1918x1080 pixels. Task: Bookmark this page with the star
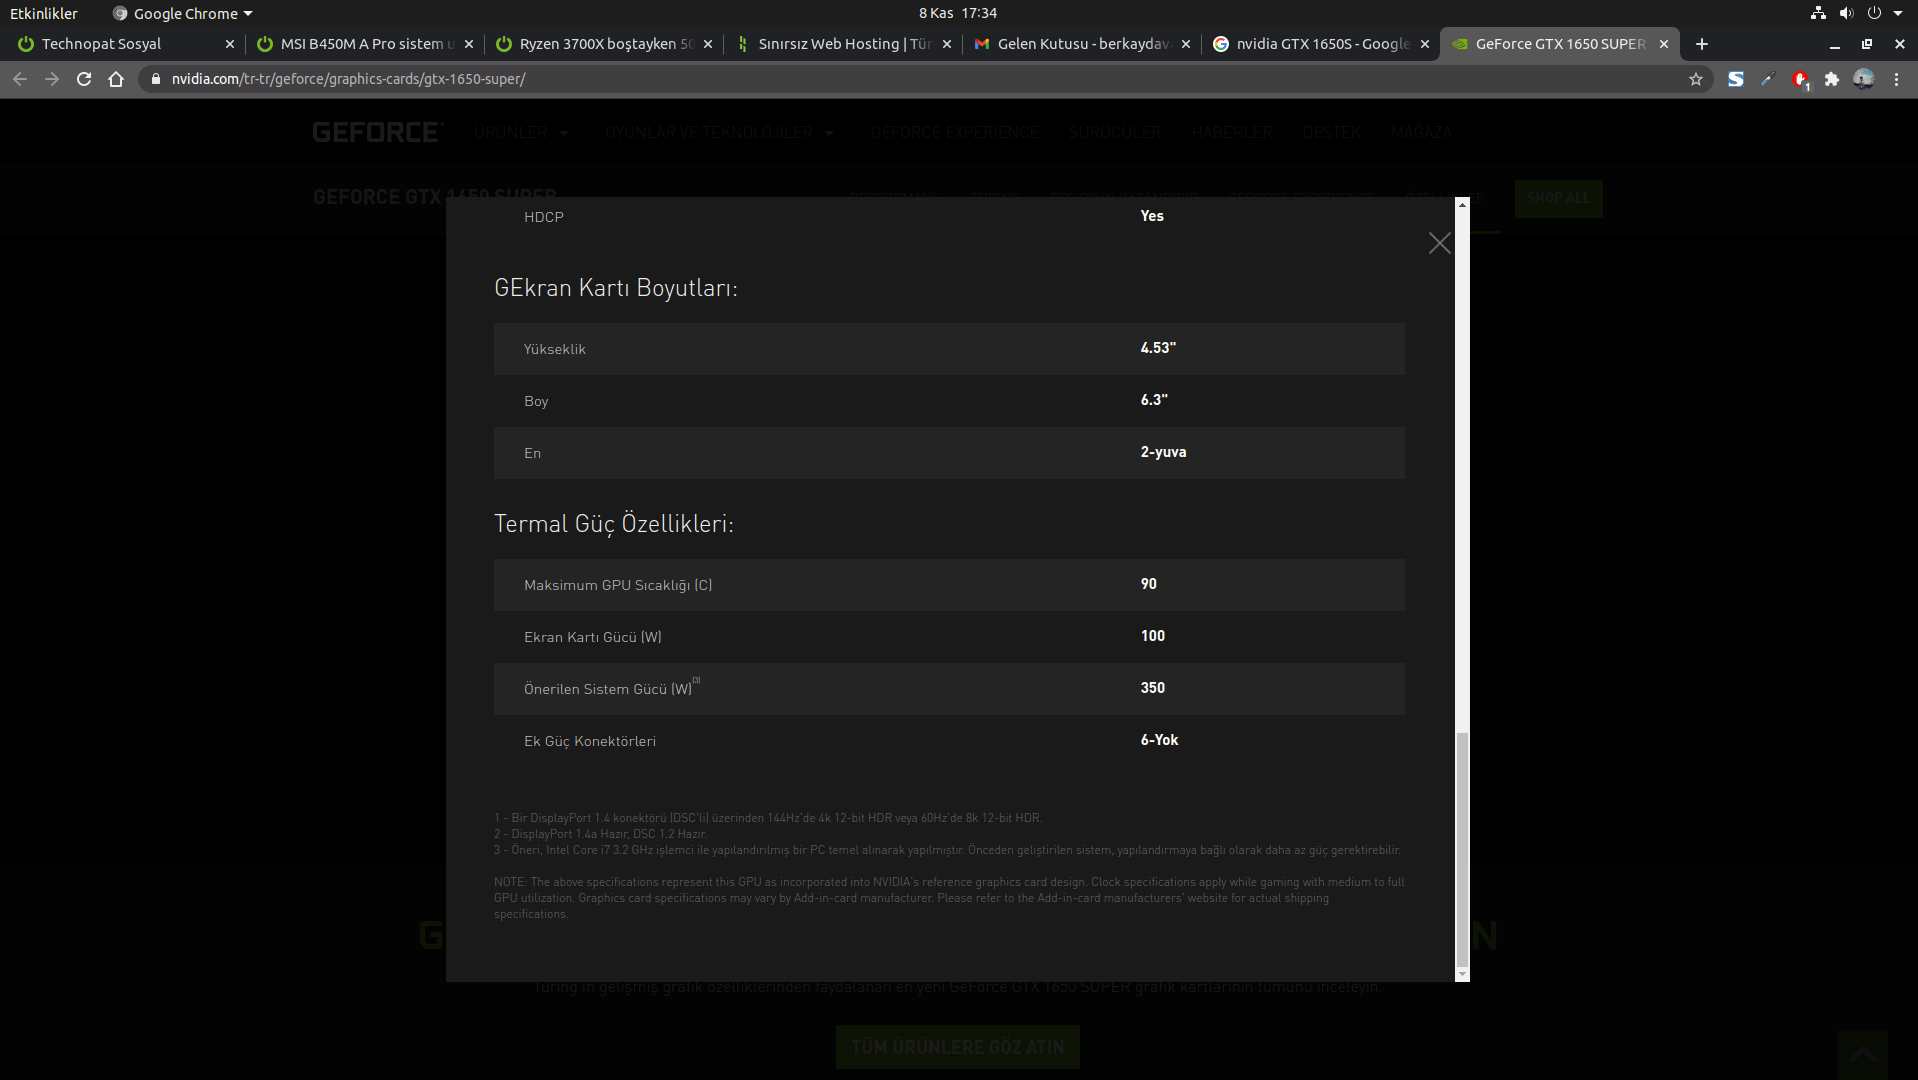(1696, 79)
